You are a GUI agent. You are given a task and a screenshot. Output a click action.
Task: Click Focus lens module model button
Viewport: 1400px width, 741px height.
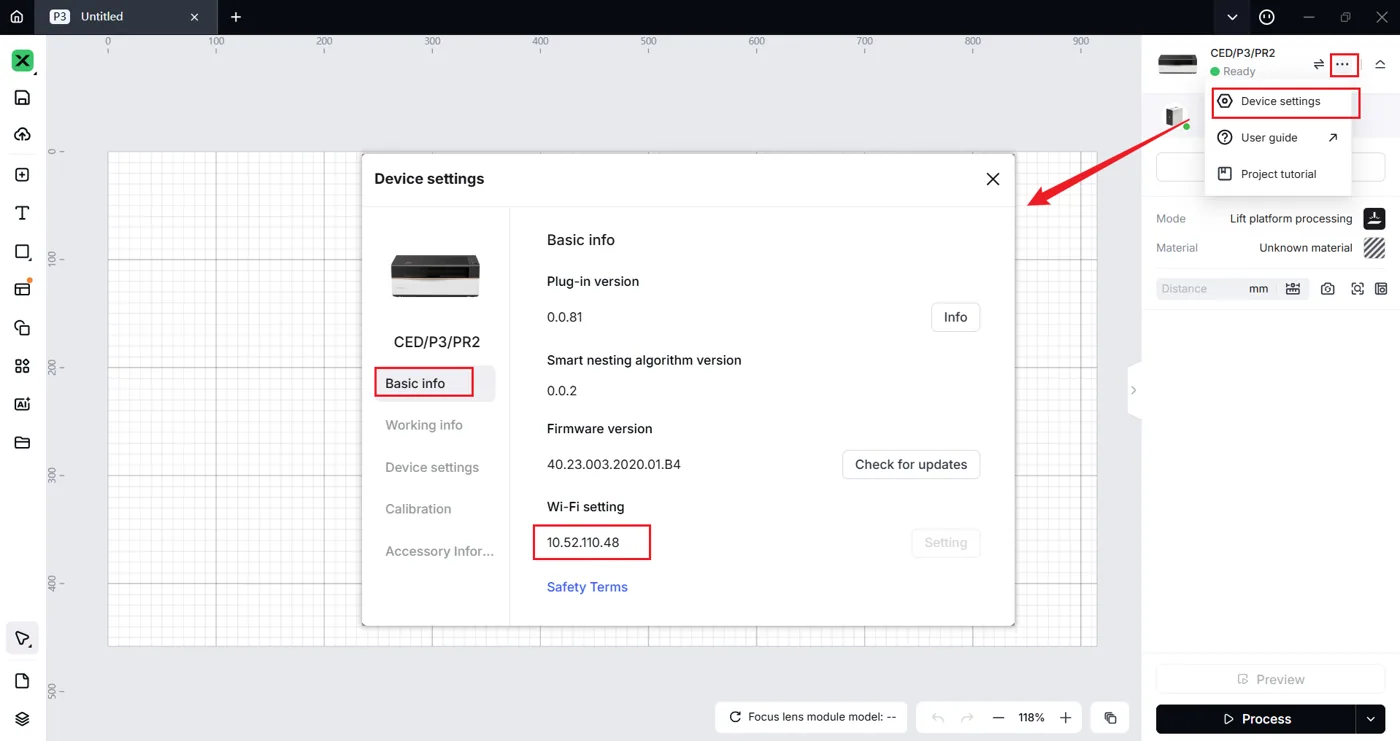click(x=811, y=717)
